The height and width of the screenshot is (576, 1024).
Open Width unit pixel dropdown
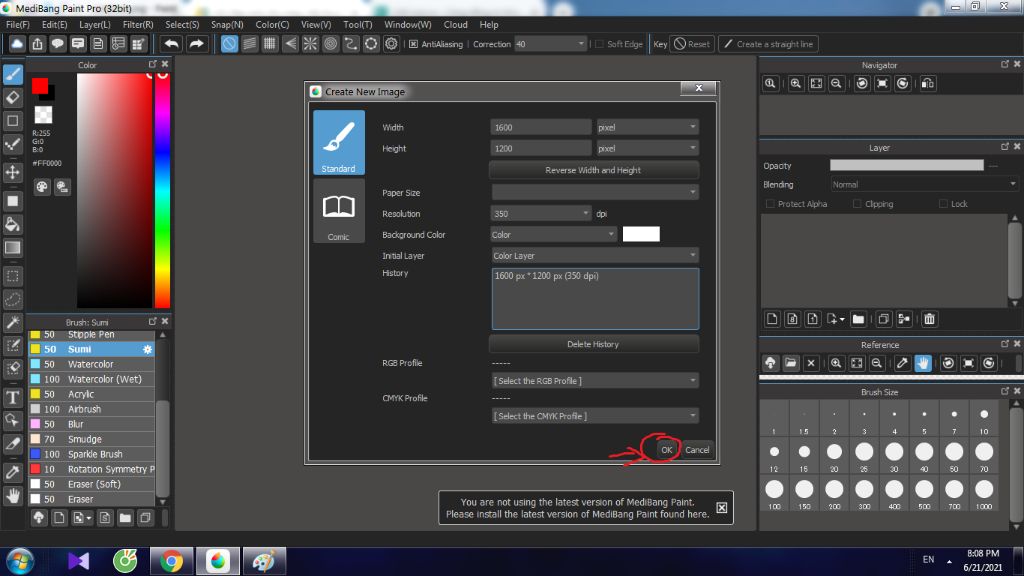point(647,127)
